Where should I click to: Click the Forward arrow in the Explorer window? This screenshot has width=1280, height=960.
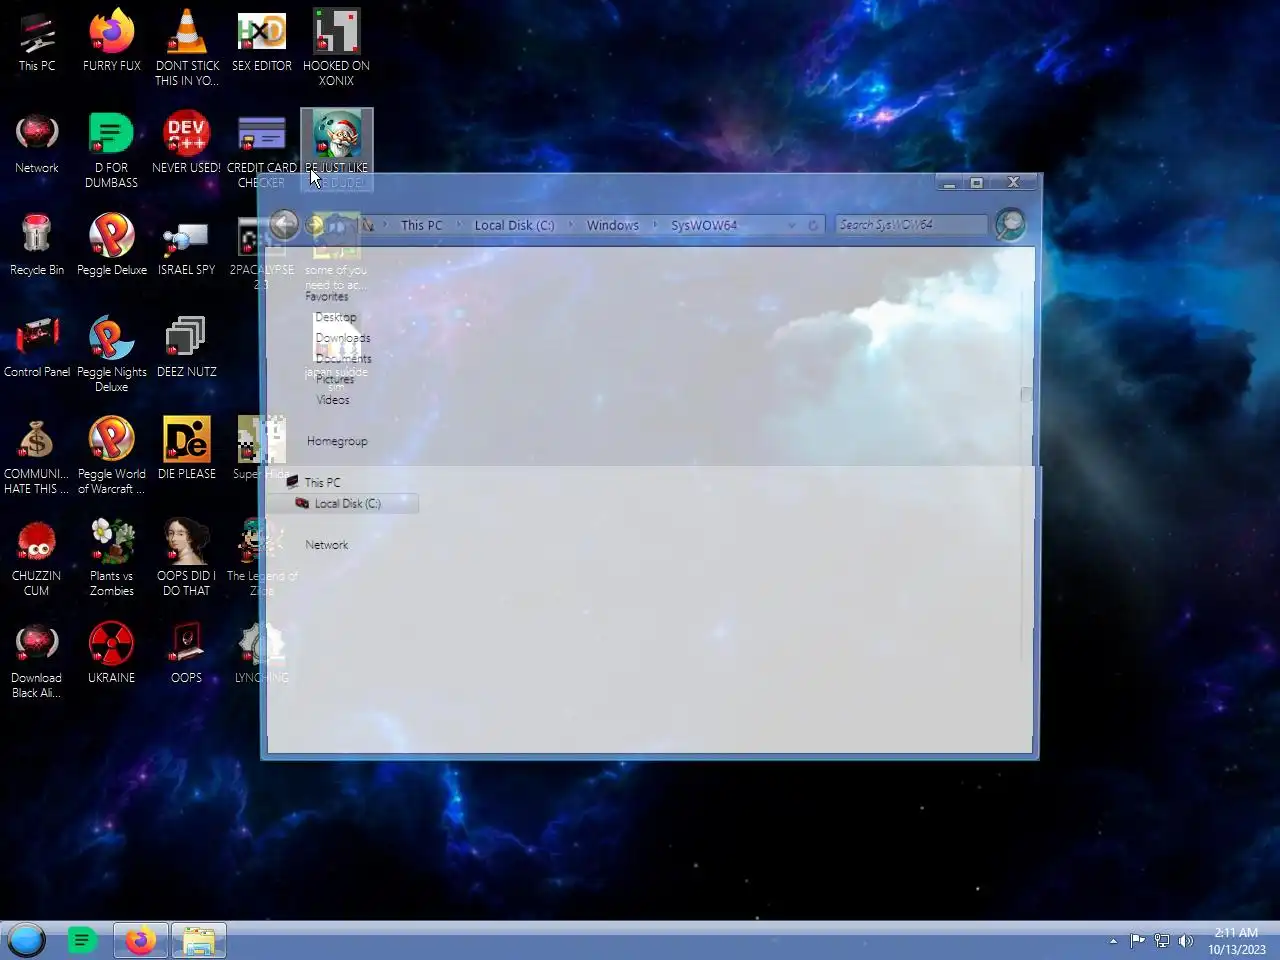point(314,225)
